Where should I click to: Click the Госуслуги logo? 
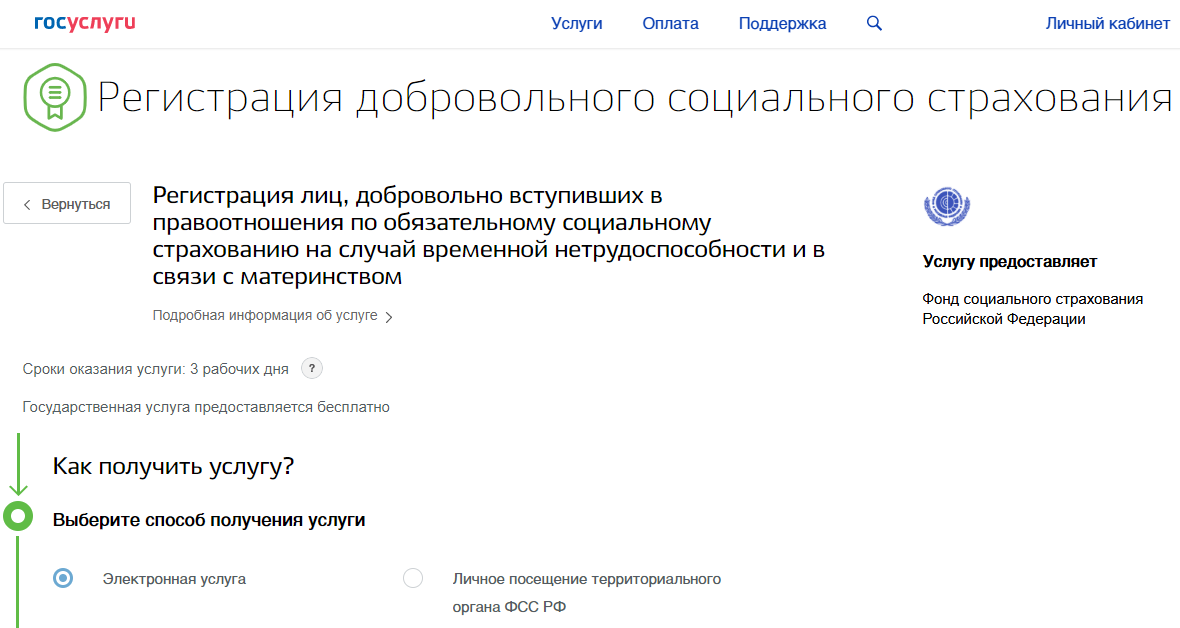(x=84, y=23)
